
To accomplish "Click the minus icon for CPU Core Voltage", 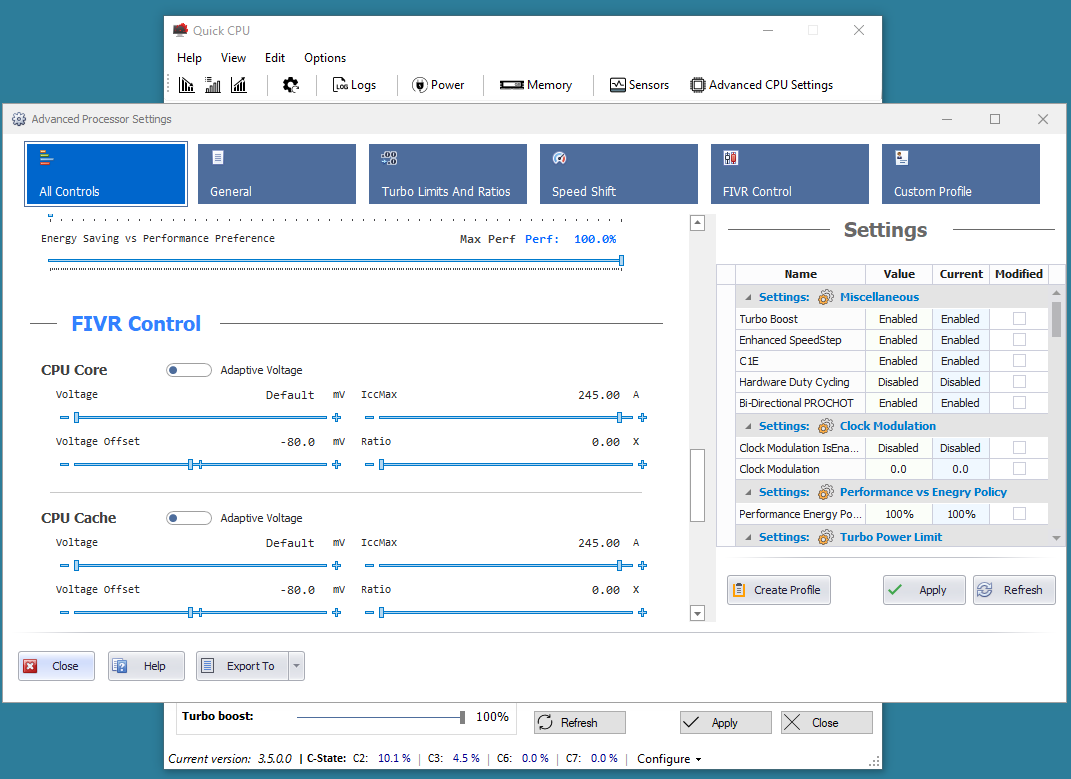I will (x=64, y=418).
